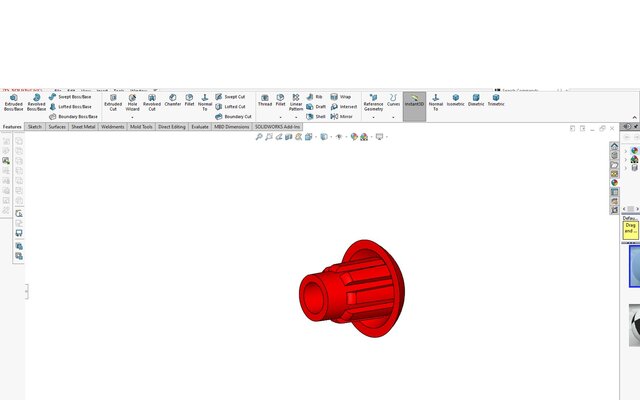The image size is (640, 400).
Task: Open the Sheet Metal tab
Action: tap(83, 127)
